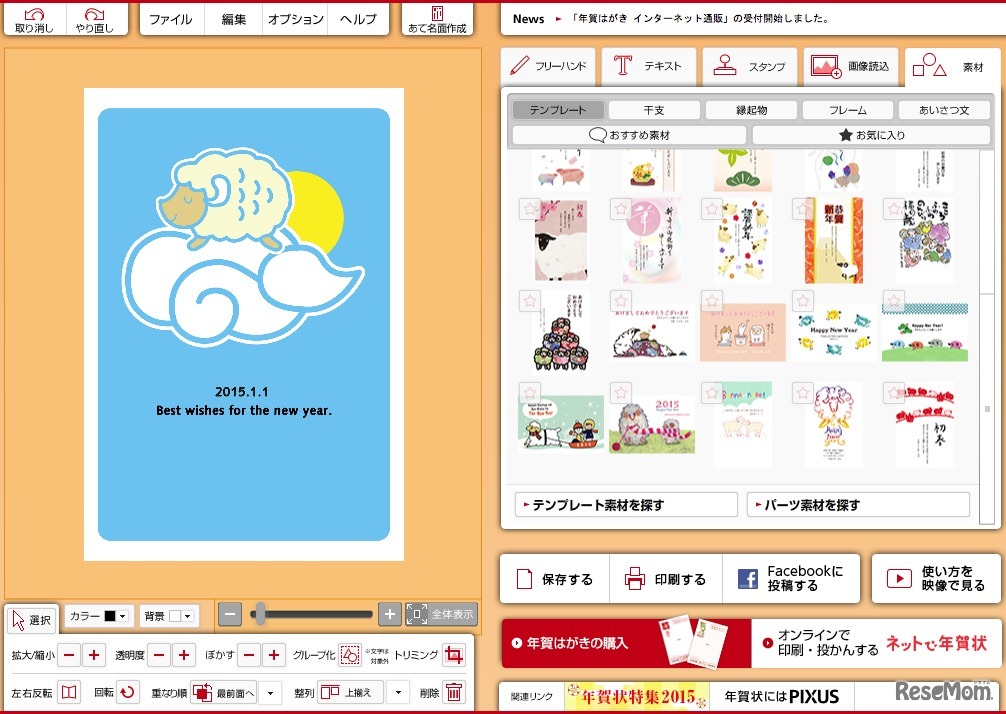Click the fit-all view (全体表示) button
The height and width of the screenshot is (714, 1006).
pyautogui.click(x=441, y=614)
